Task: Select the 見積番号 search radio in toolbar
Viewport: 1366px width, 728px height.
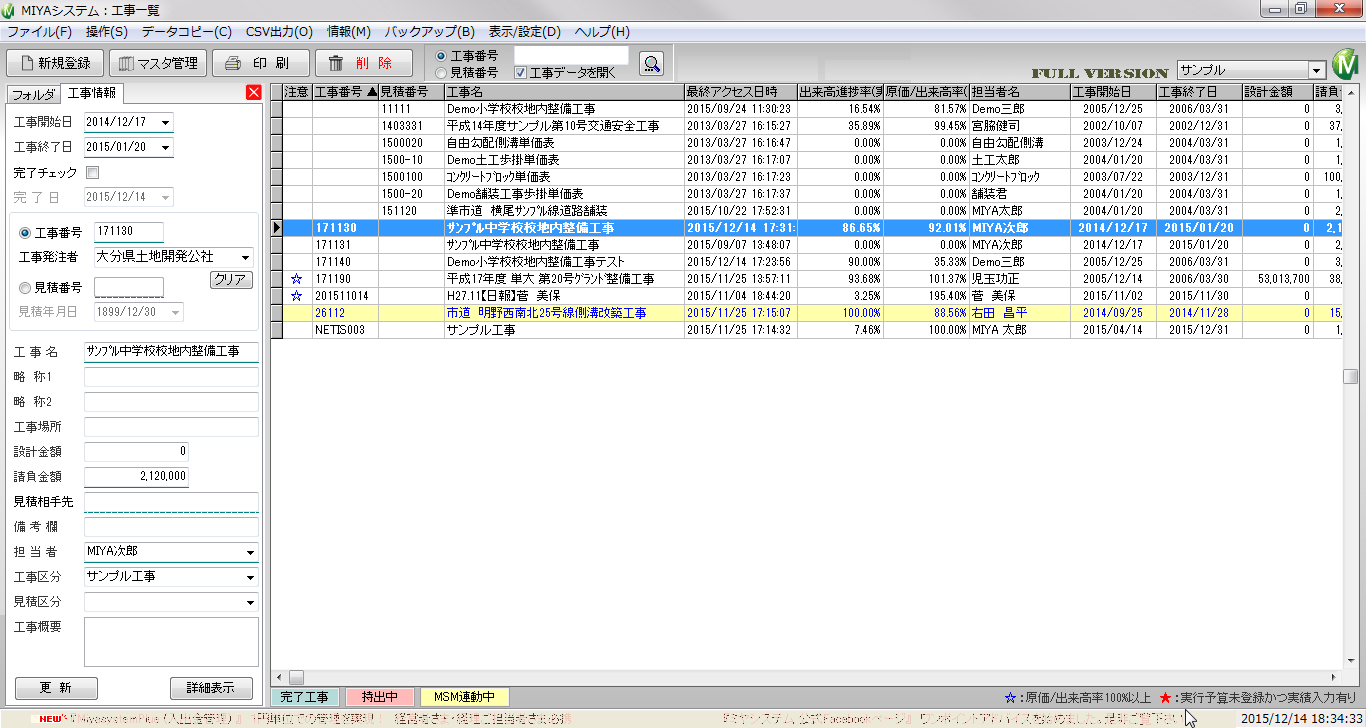Action: (441, 73)
